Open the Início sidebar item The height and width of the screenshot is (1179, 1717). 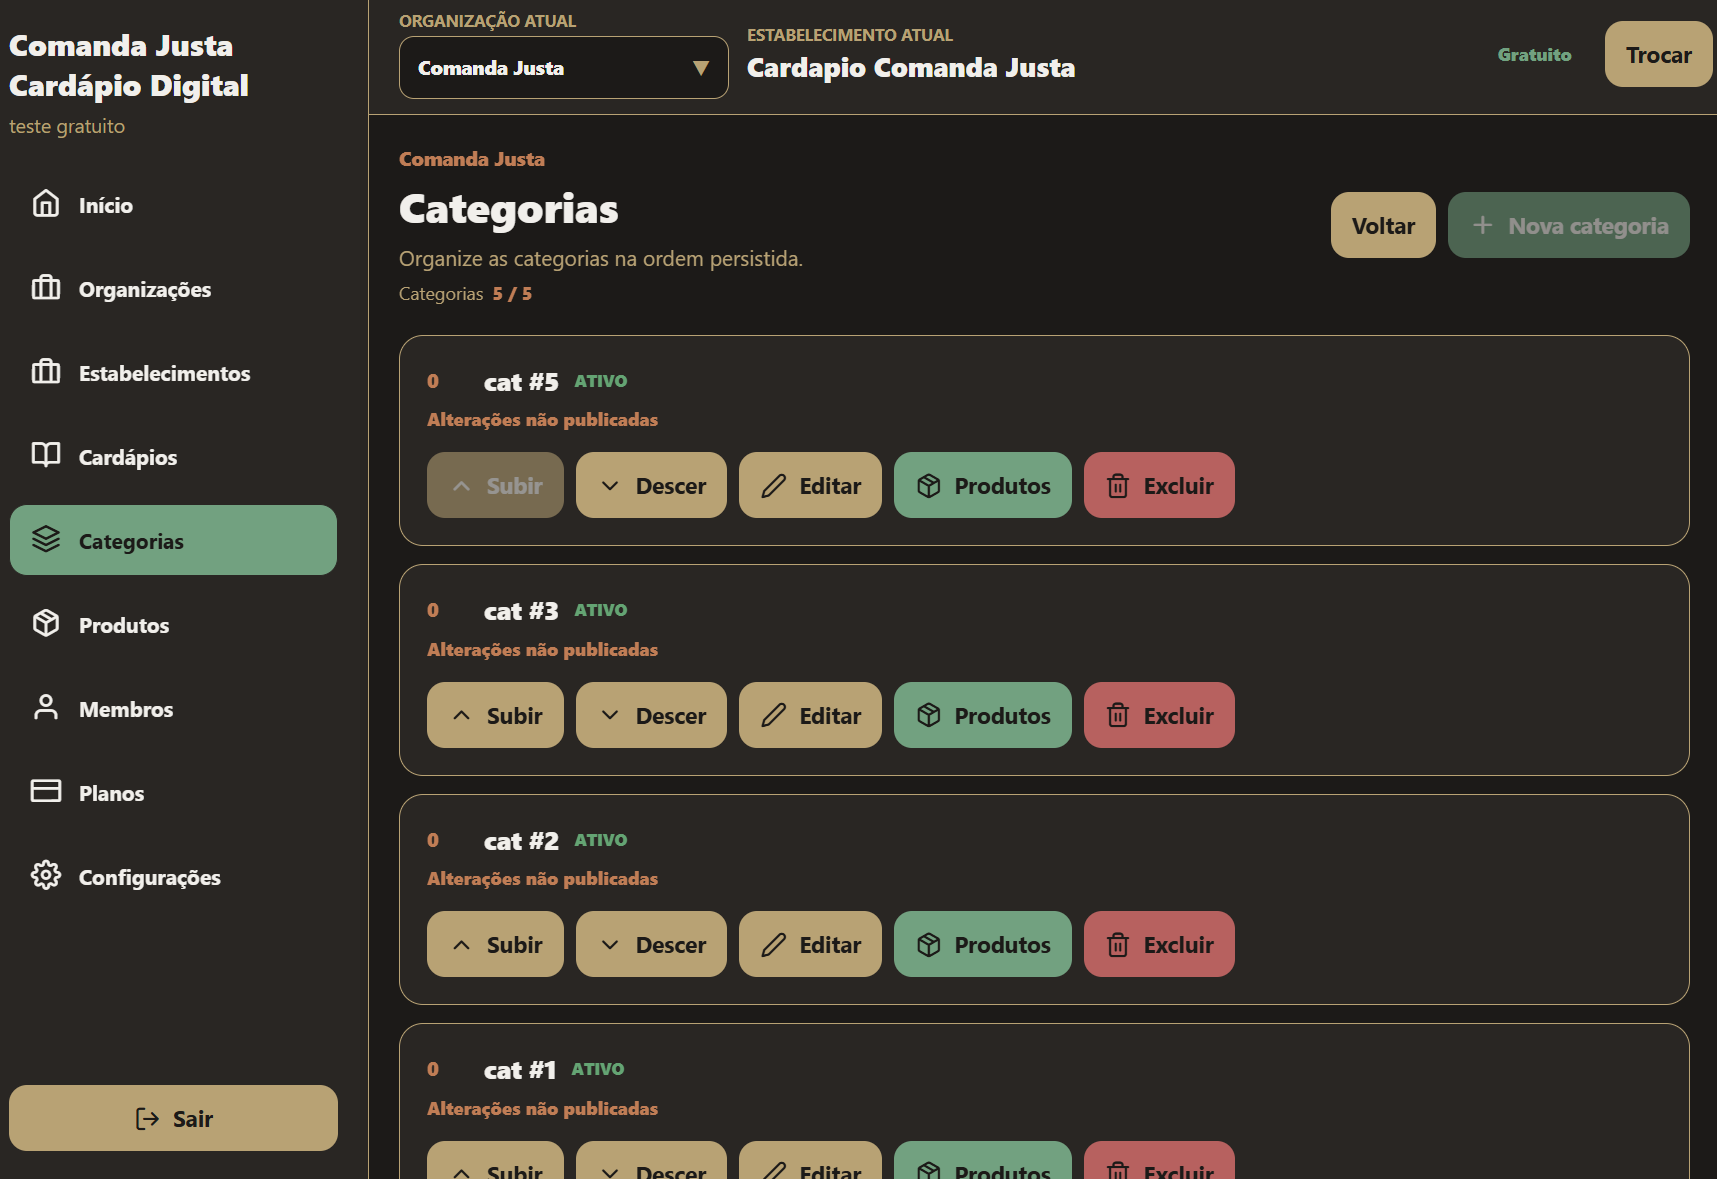click(173, 205)
